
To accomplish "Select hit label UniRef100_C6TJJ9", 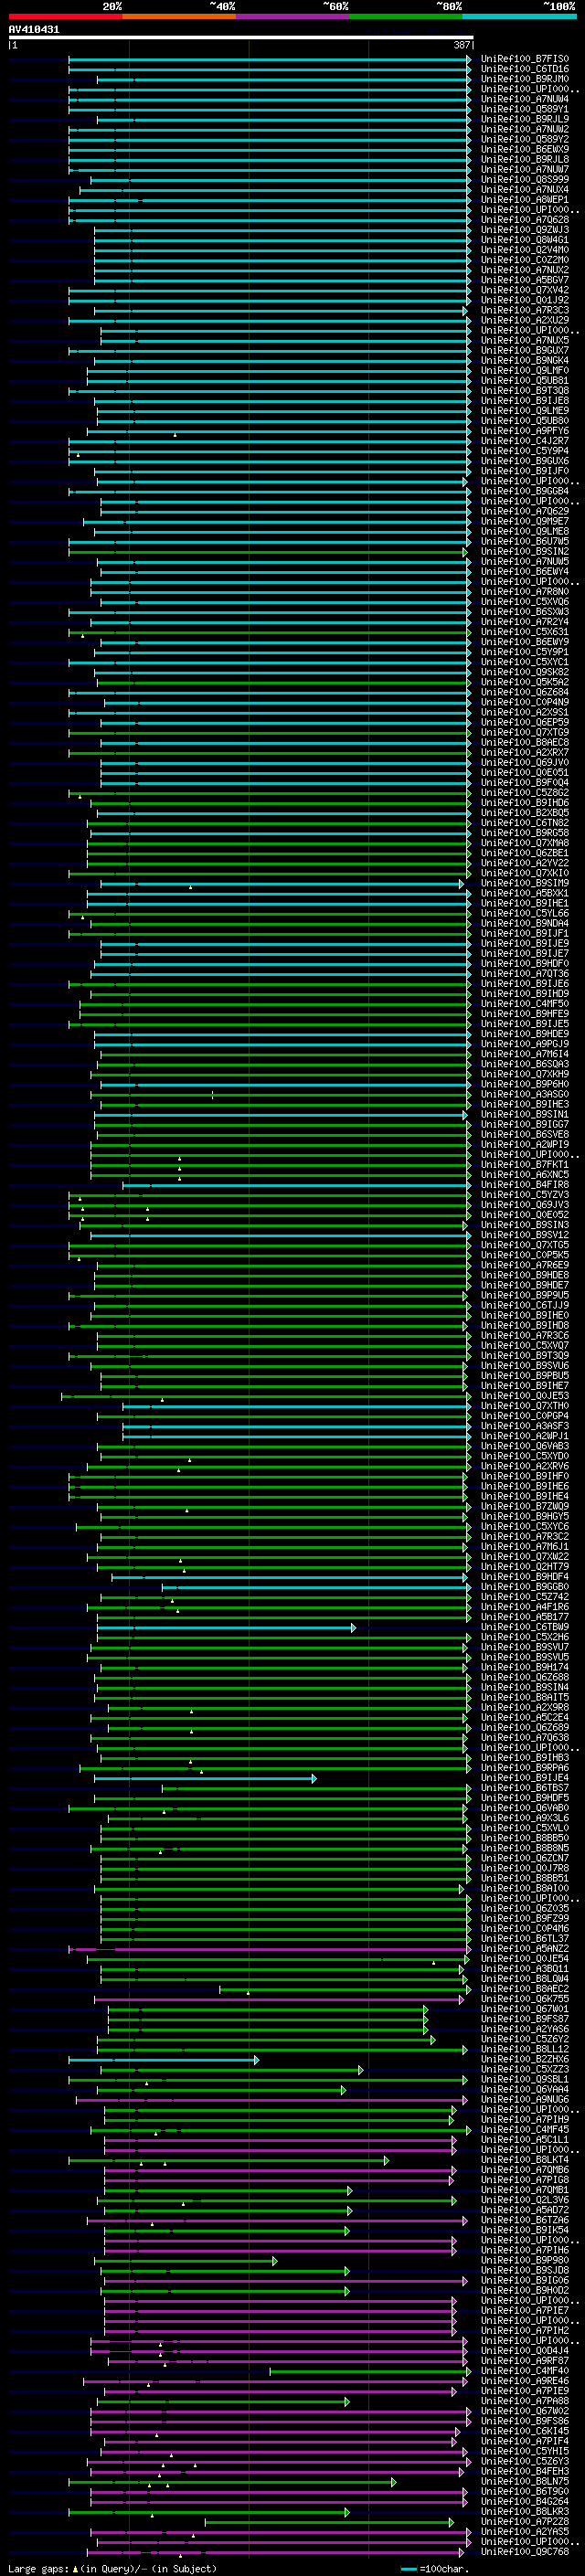I will [x=525, y=1305].
